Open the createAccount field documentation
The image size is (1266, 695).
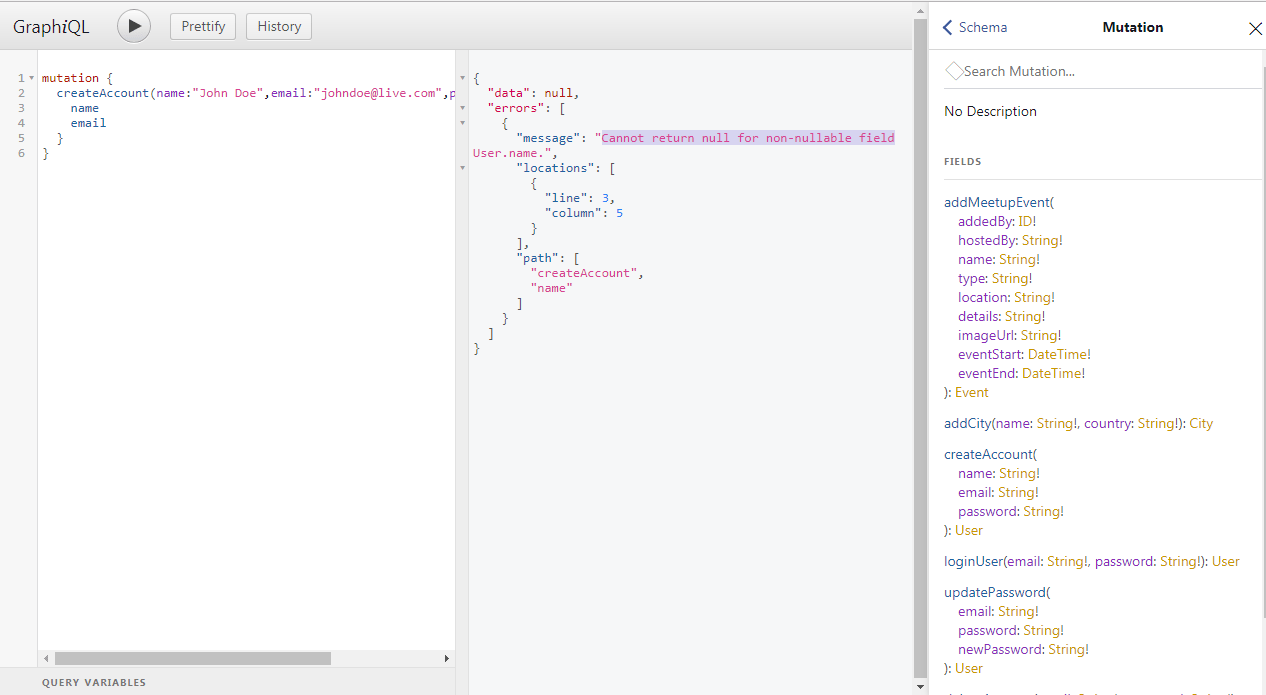tap(988, 454)
